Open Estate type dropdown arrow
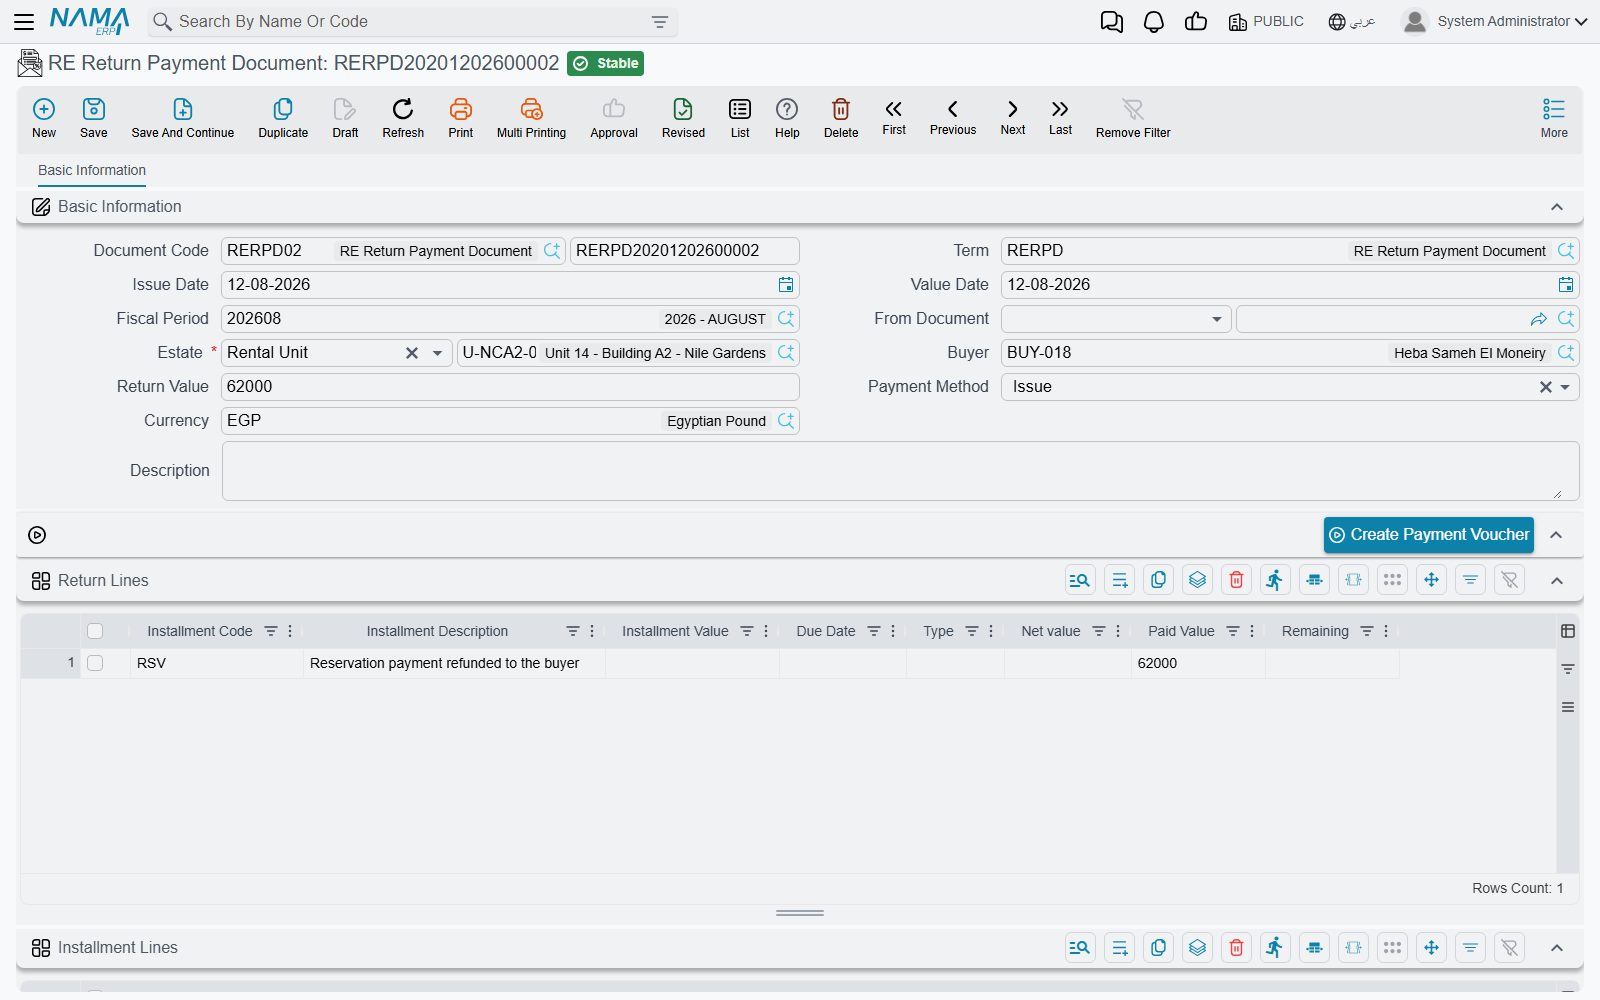1600x1000 pixels. (437, 353)
